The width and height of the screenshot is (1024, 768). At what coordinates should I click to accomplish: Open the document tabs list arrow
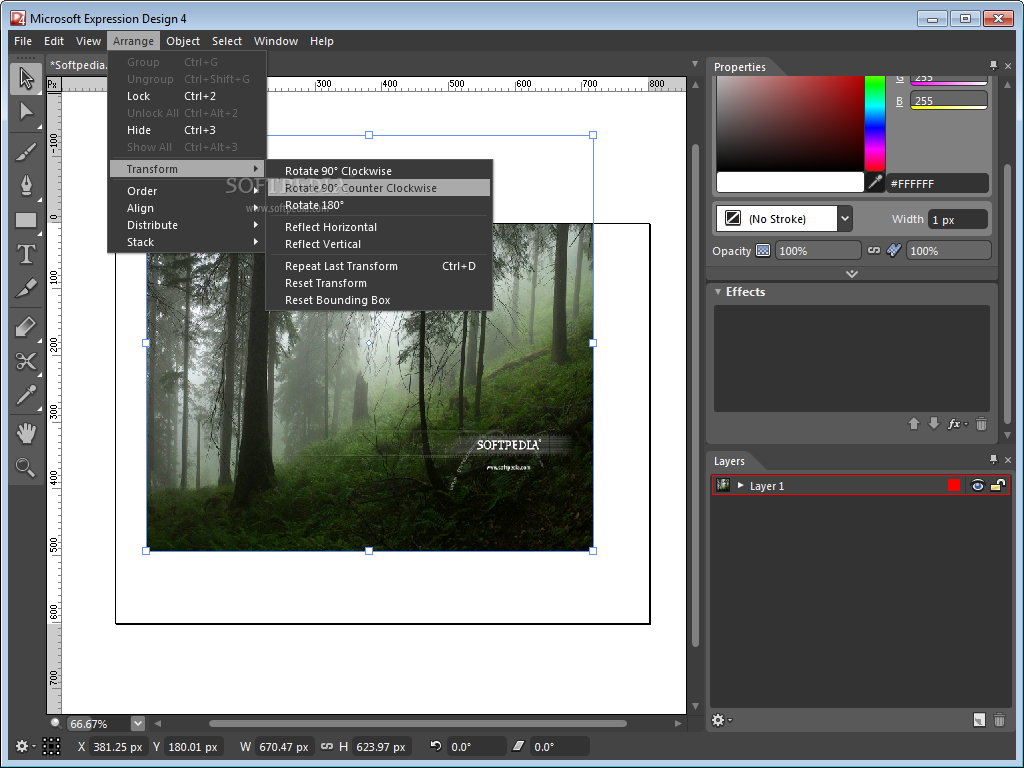(x=695, y=64)
